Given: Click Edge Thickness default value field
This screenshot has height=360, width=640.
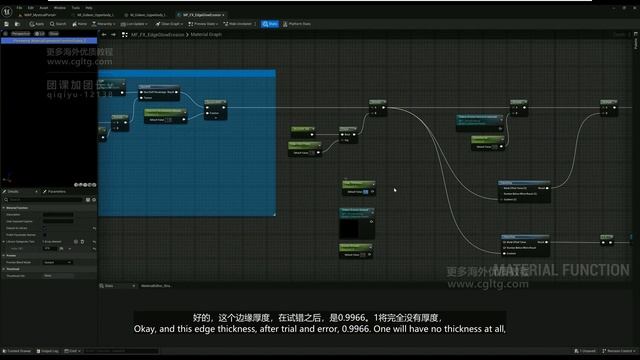Looking at the screenshot, I should click(365, 192).
